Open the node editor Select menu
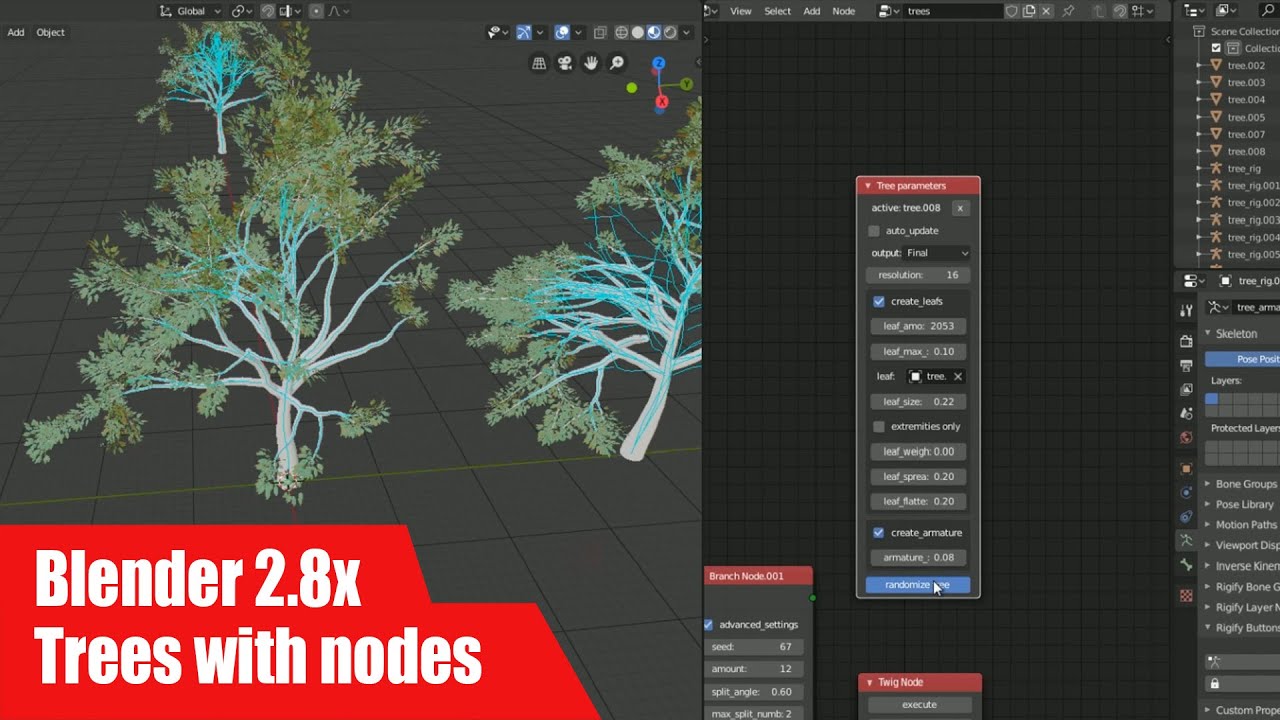The image size is (1280, 720). 777,11
